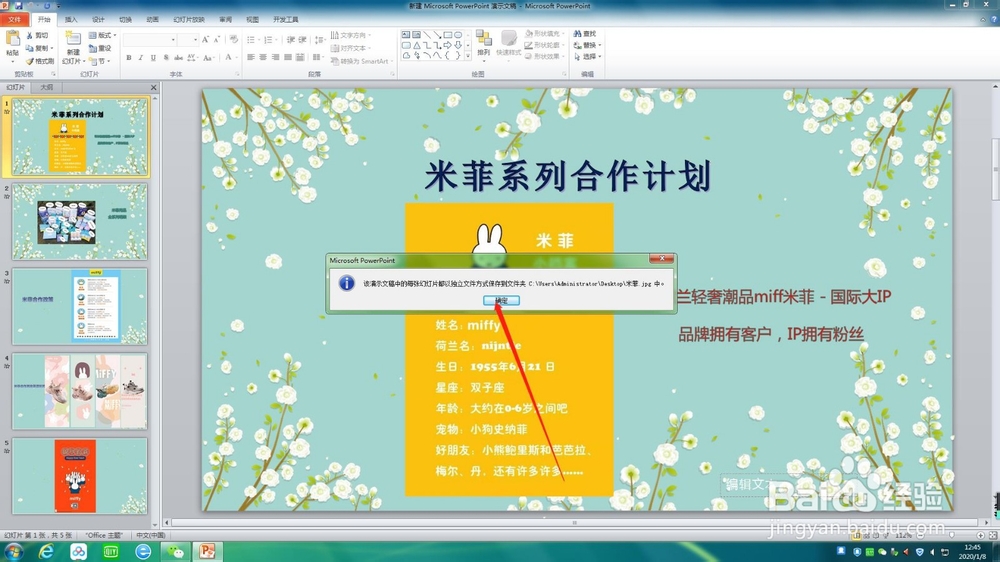The image size is (1000, 562).
Task: Close the slide thumbnail pane
Action: (153, 87)
